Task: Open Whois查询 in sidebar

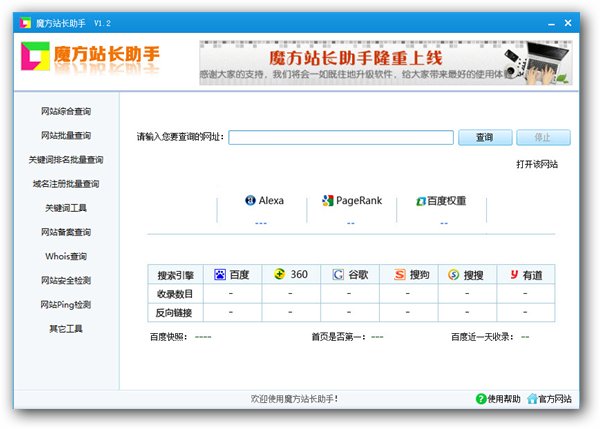Action: tap(66, 256)
